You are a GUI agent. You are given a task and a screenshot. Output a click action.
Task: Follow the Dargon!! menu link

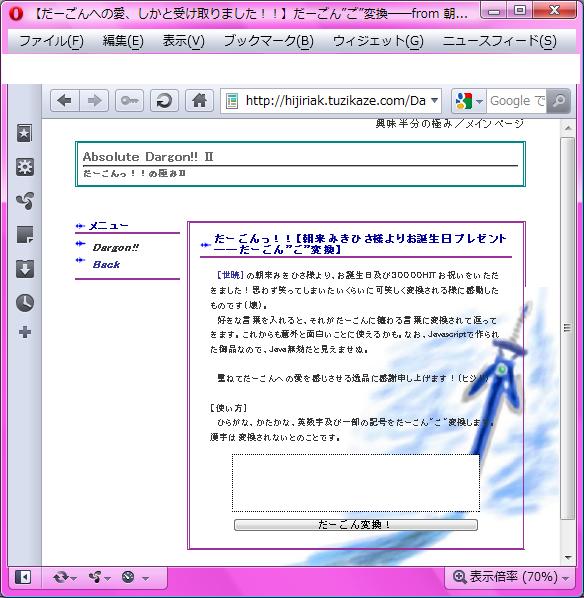[x=116, y=248]
